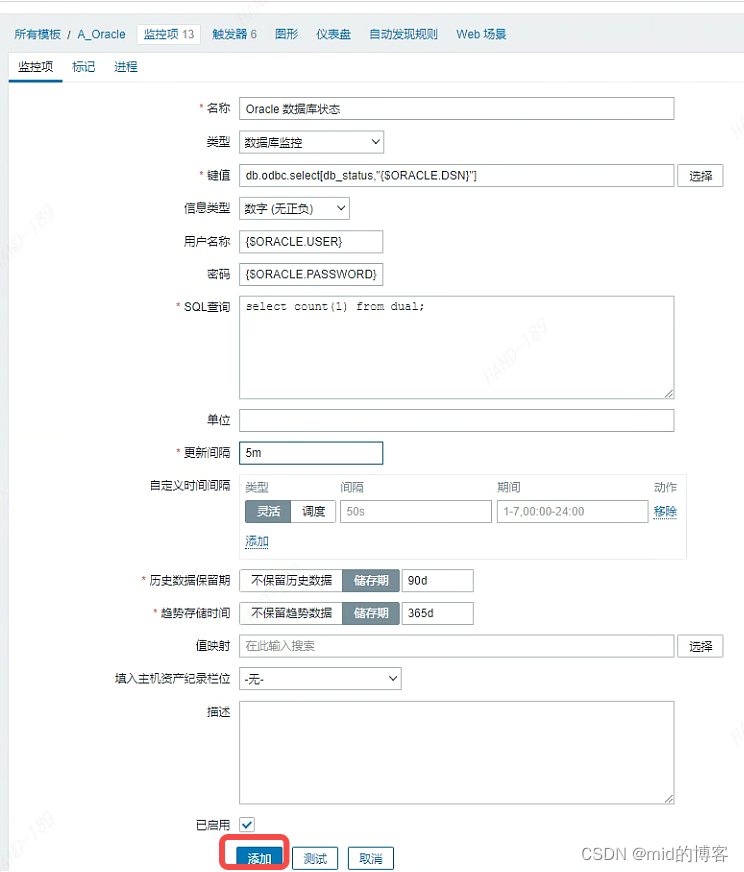Click the 描述 textarea resize handle

[669, 799]
